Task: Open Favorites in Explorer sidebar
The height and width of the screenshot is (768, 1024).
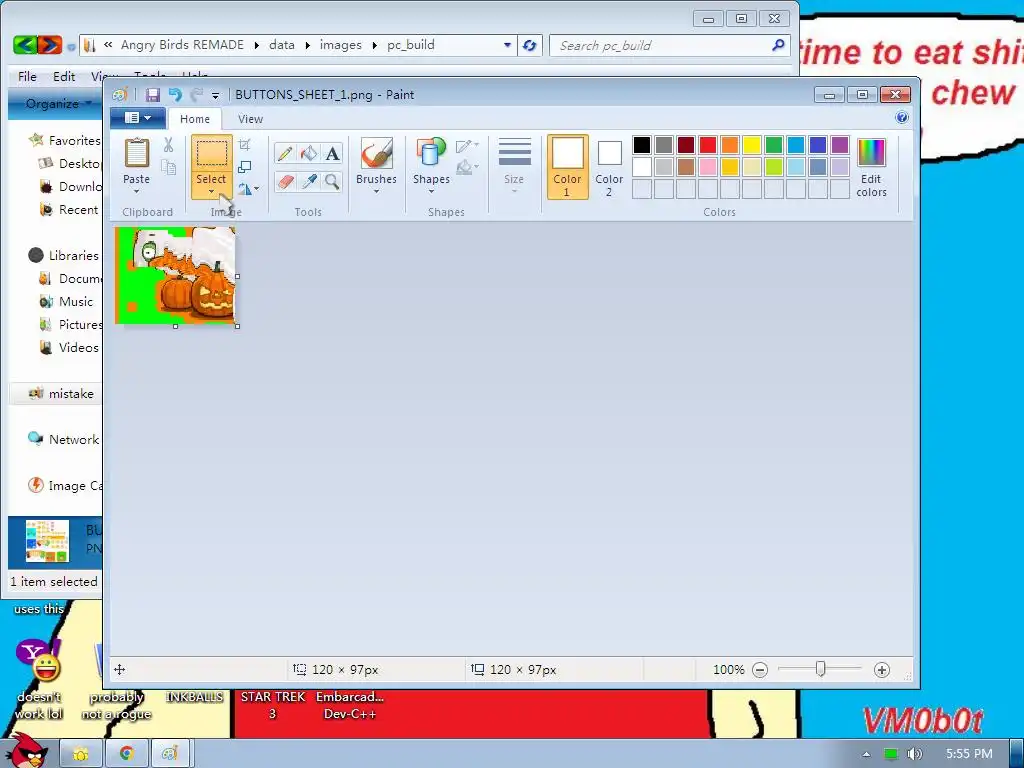Action: [x=74, y=140]
